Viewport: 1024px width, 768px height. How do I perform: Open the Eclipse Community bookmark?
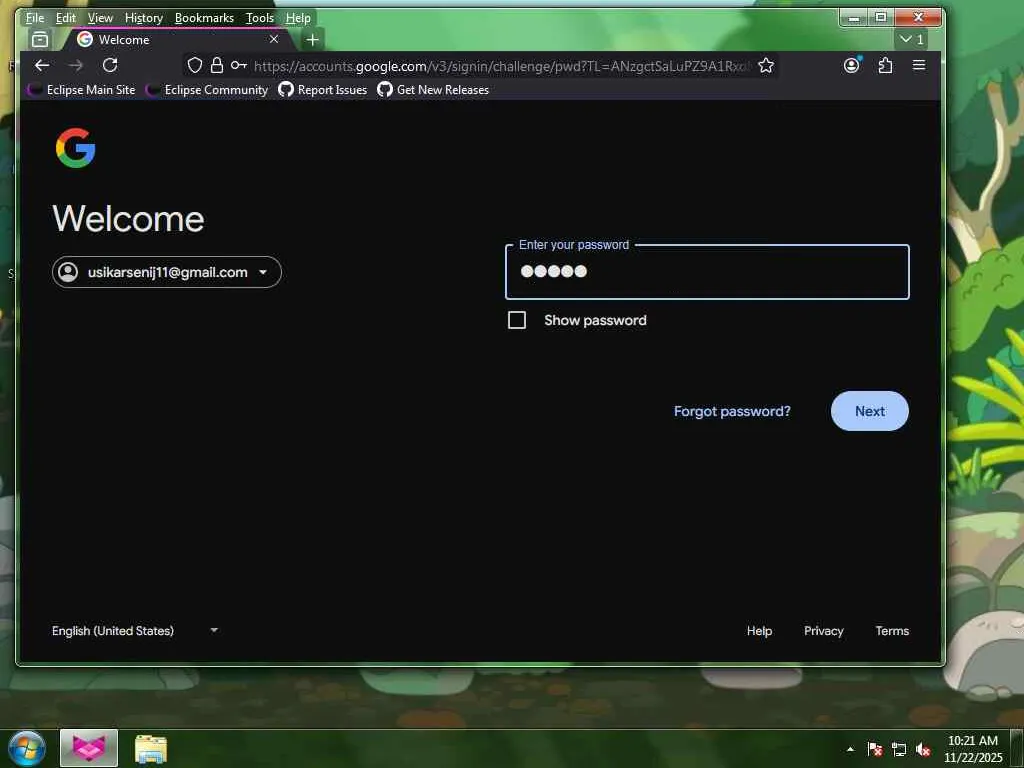(x=207, y=90)
